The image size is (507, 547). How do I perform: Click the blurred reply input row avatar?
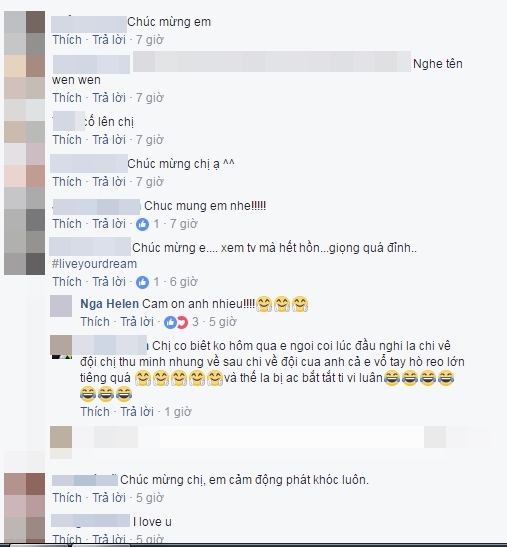pyautogui.click(x=61, y=437)
